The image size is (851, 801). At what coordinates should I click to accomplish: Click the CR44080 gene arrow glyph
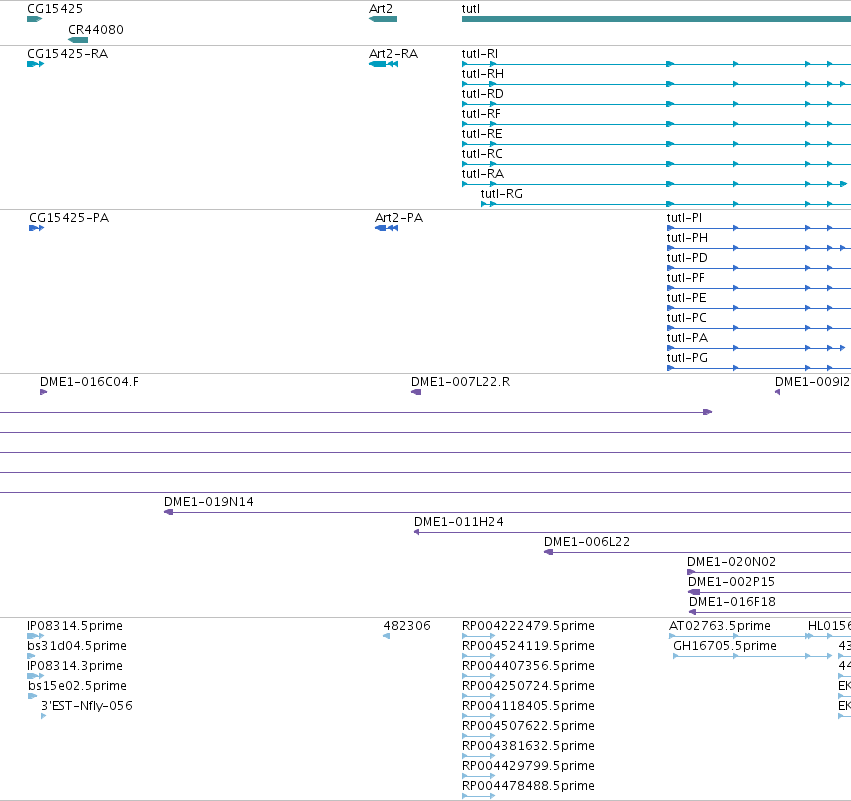pyautogui.click(x=78, y=40)
